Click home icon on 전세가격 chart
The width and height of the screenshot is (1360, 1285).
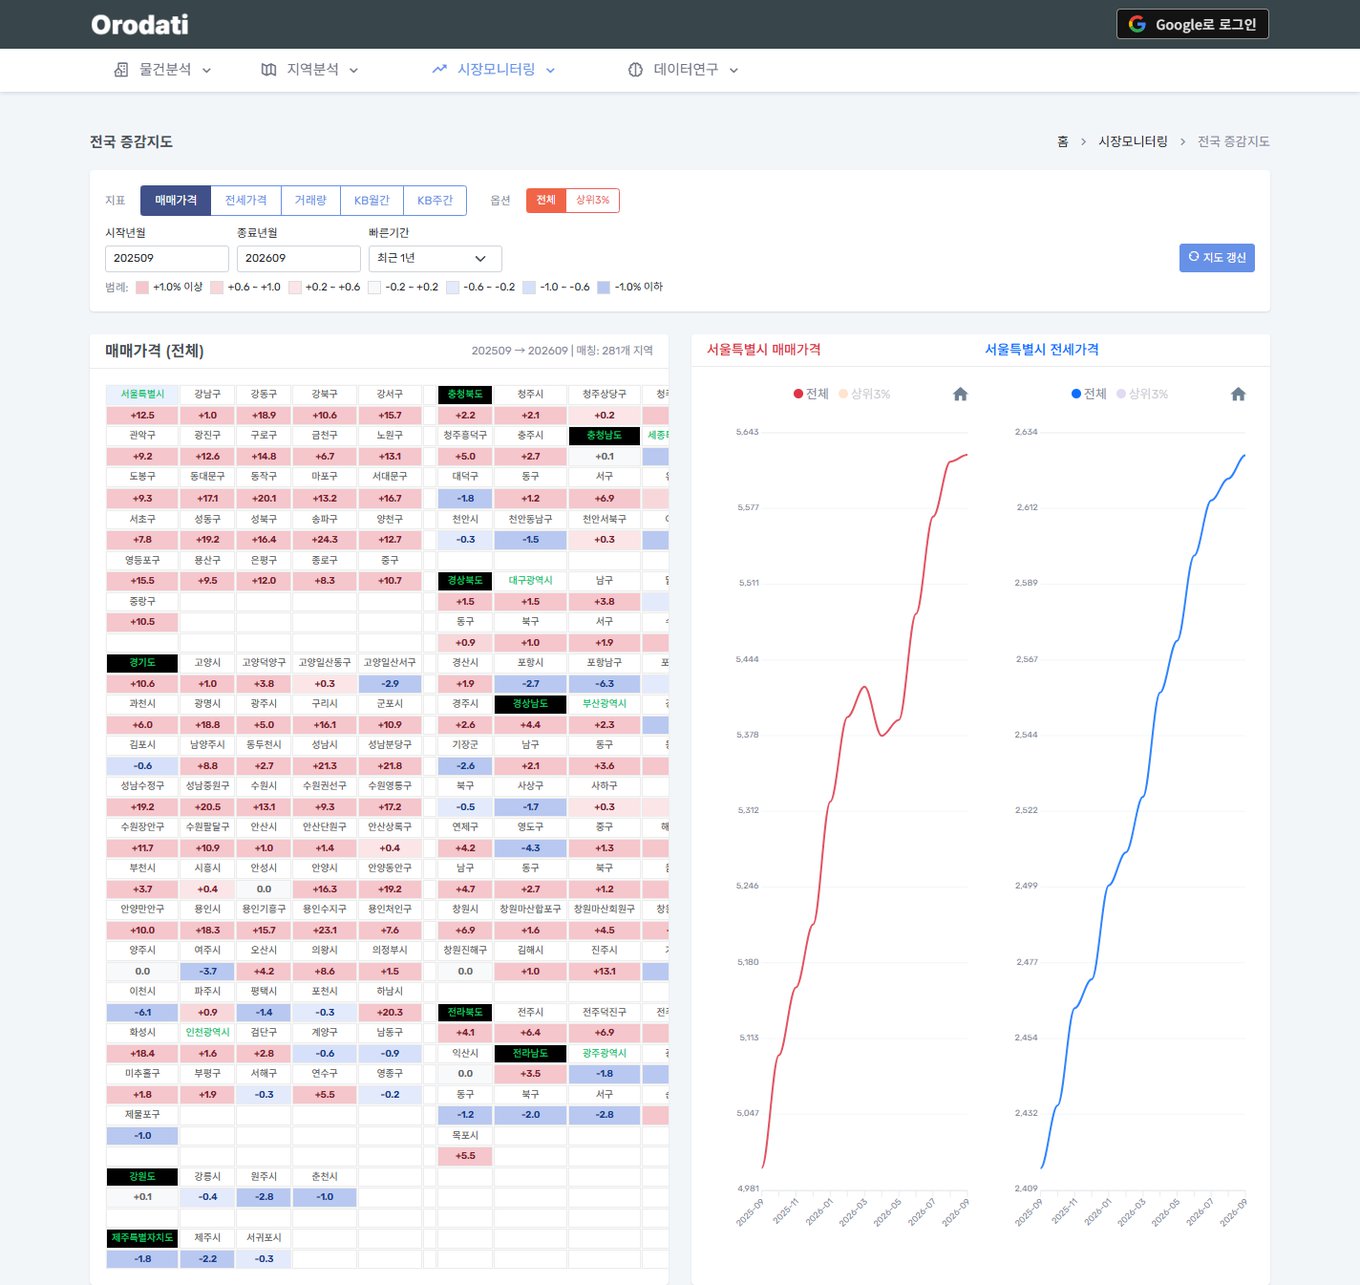pos(1238,394)
